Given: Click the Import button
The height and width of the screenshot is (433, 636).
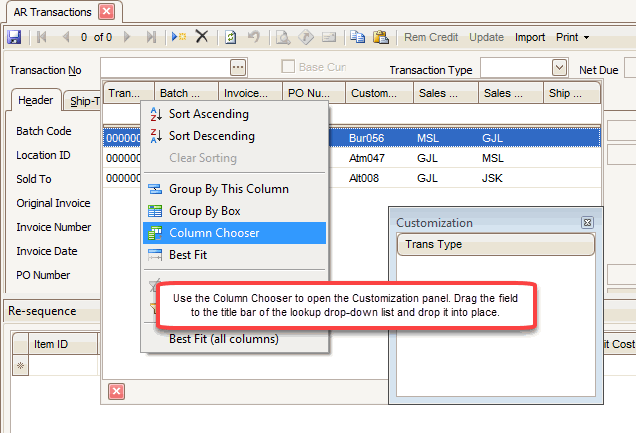Looking at the screenshot, I should (530, 37).
